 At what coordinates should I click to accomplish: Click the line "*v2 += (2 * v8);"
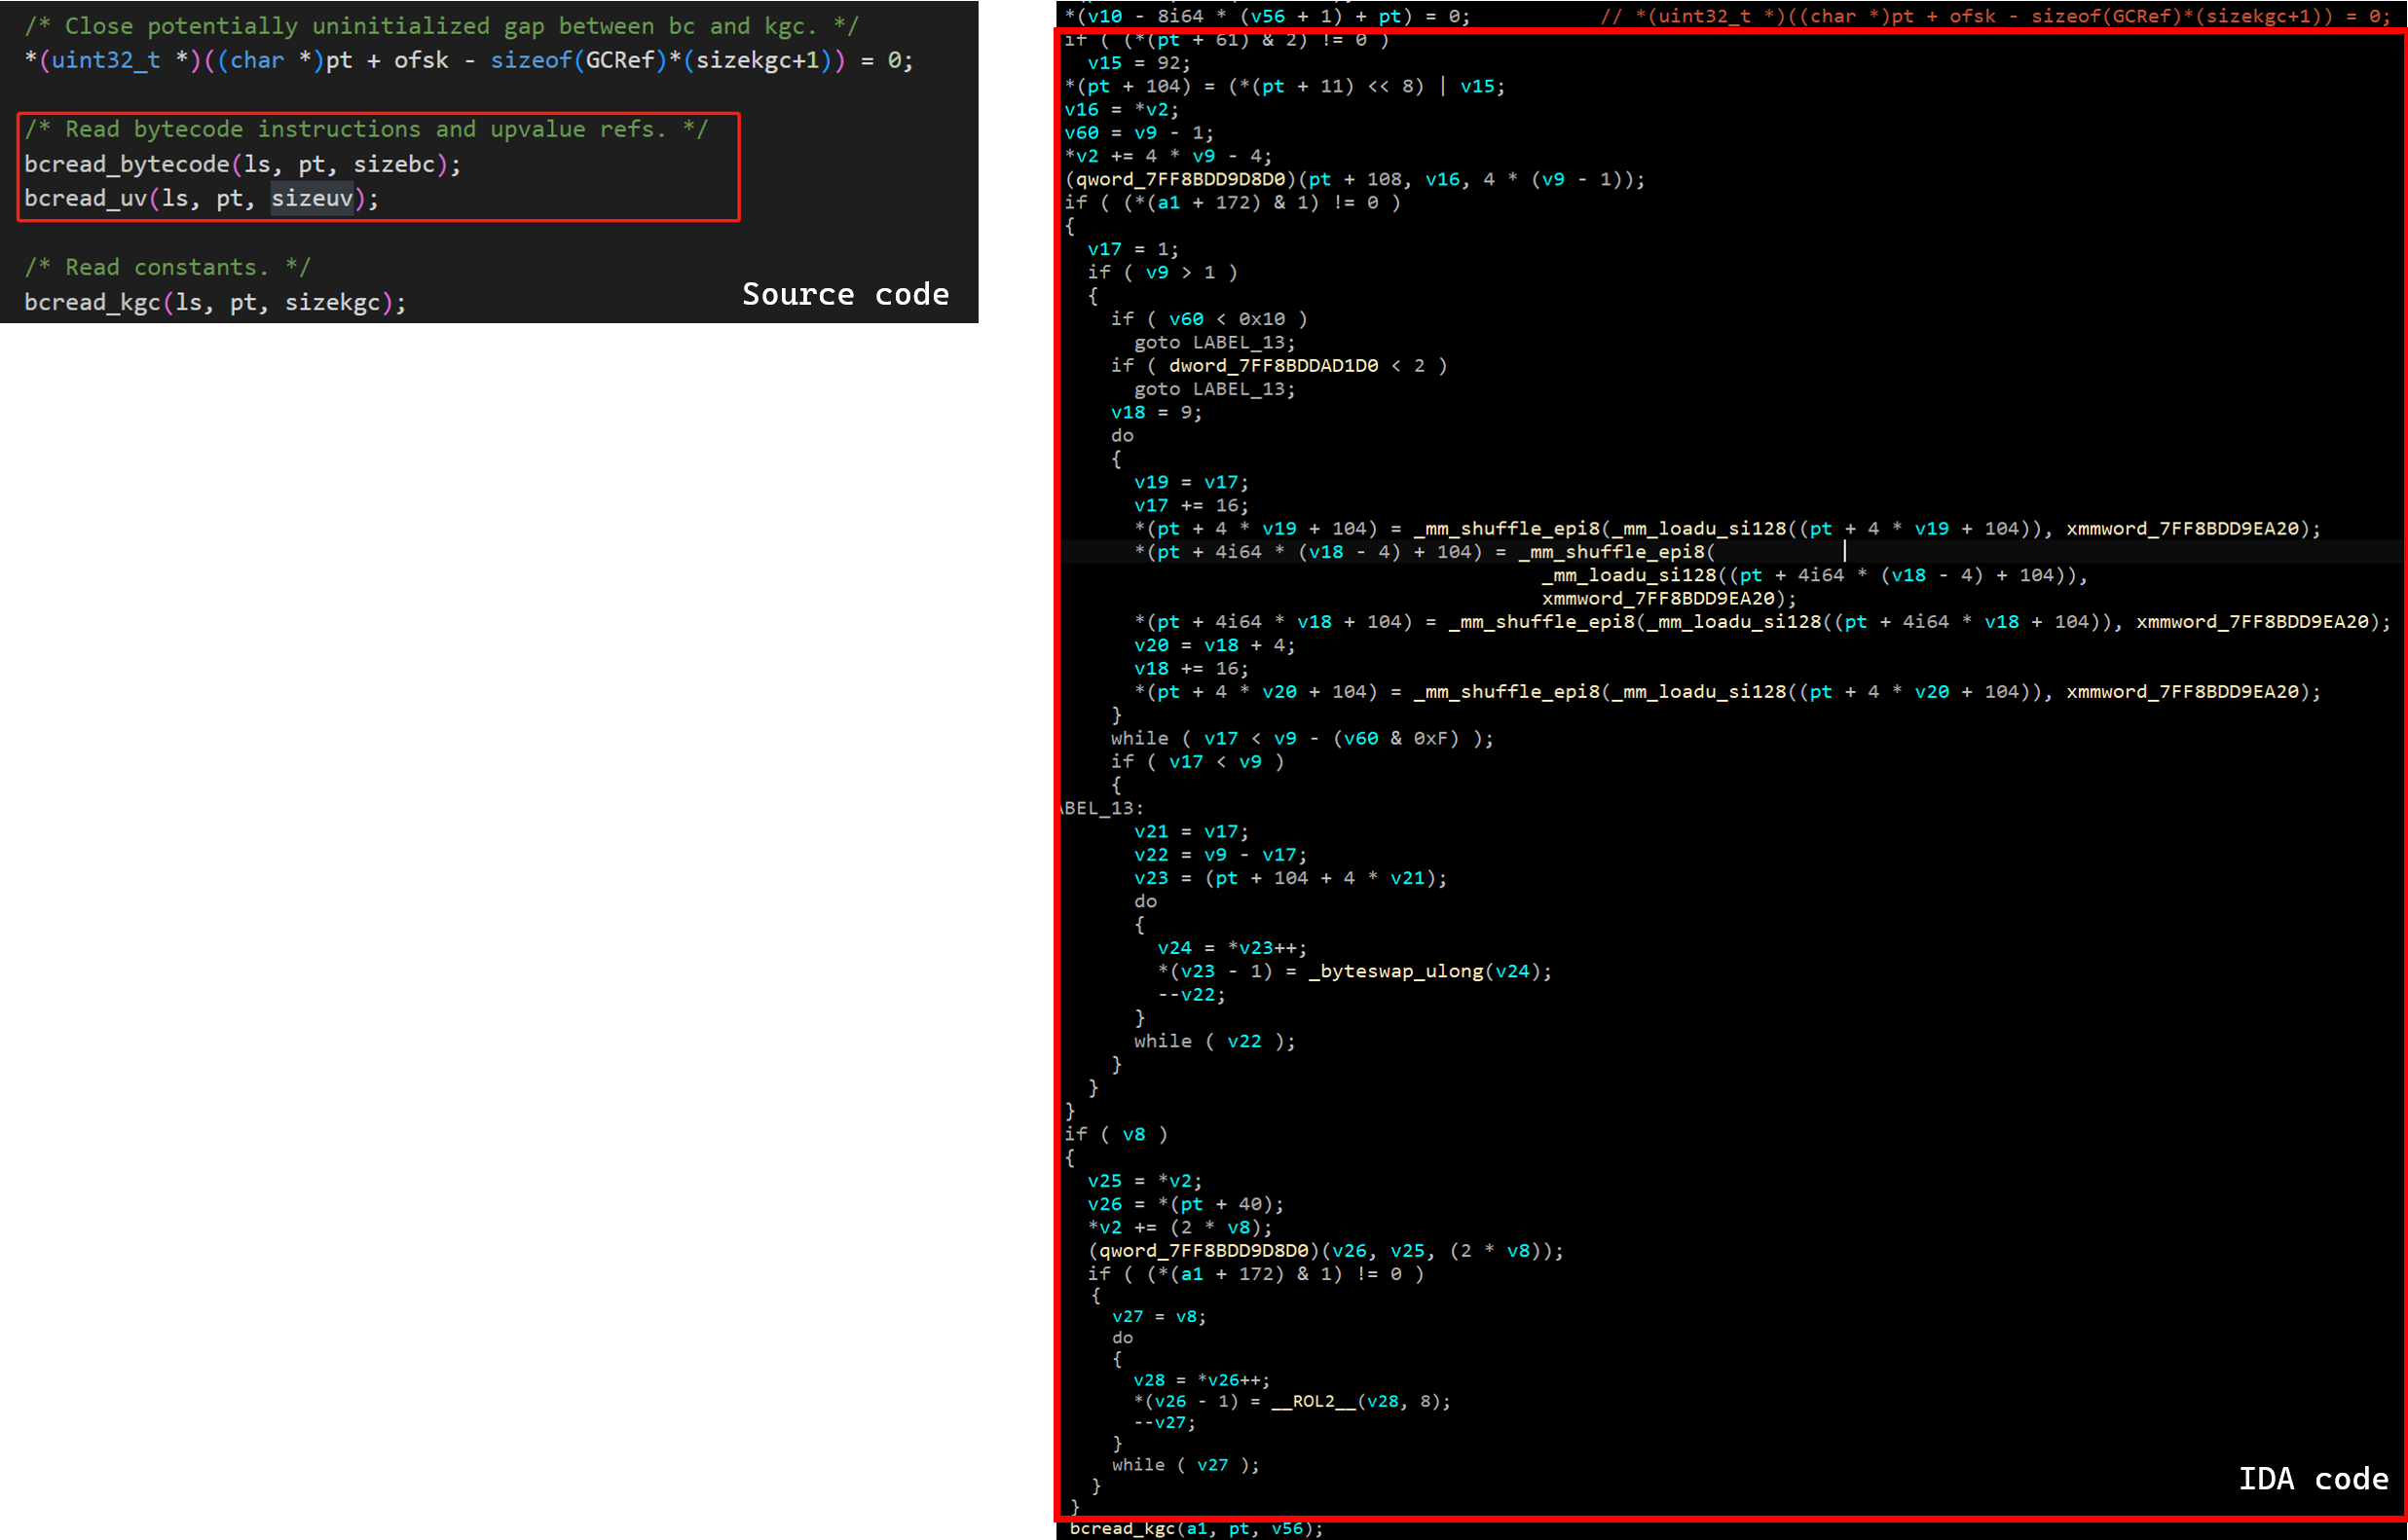1180,1228
